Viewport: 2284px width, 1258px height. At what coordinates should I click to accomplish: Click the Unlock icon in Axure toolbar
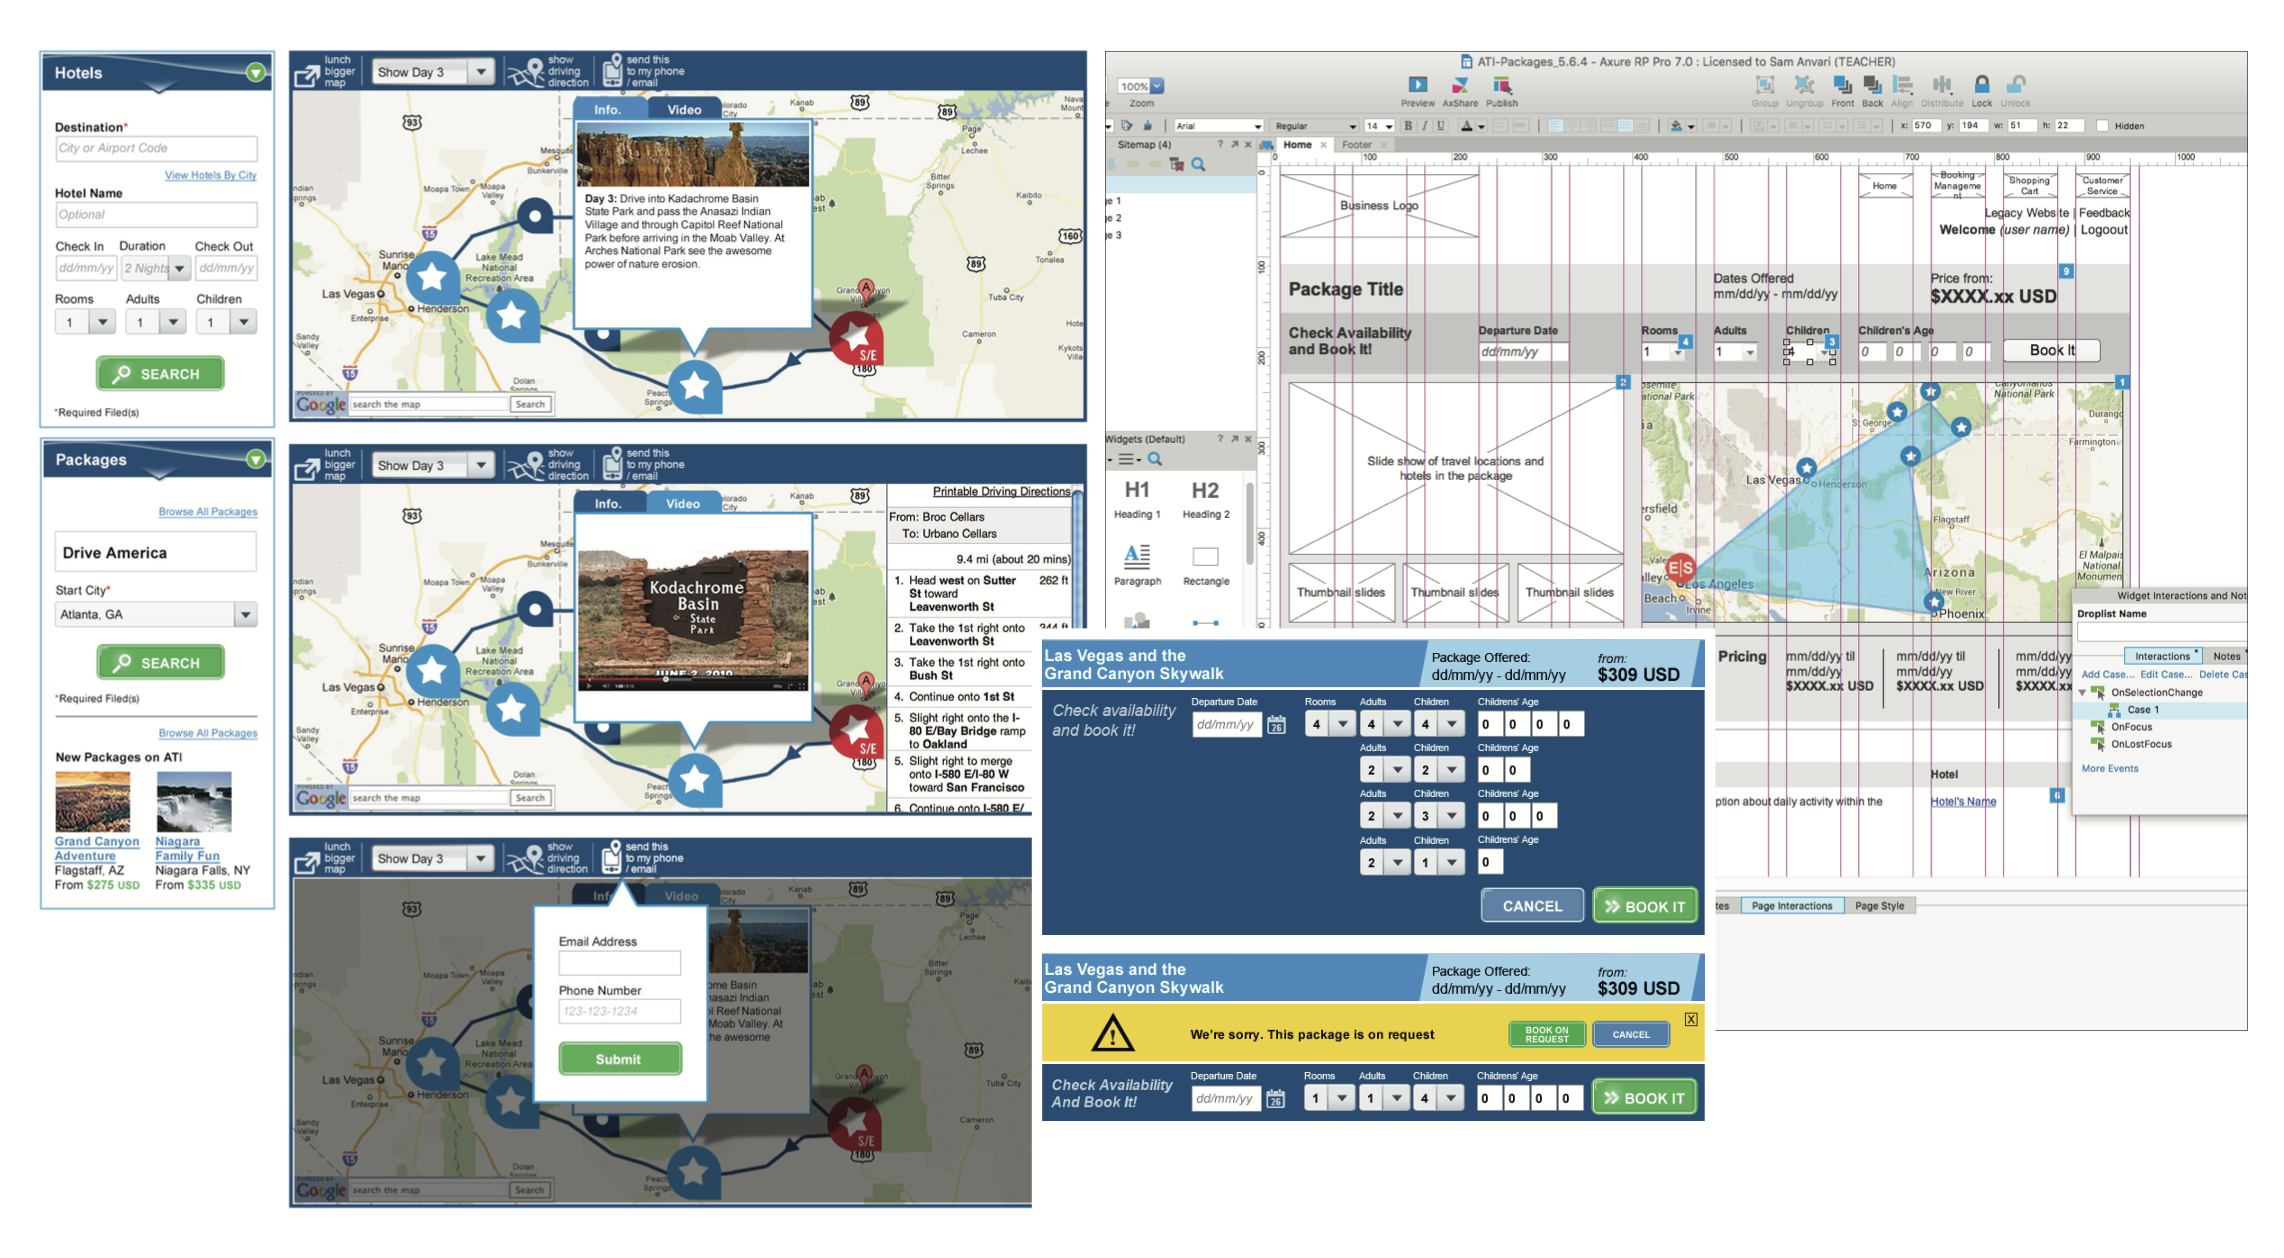(x=2016, y=85)
